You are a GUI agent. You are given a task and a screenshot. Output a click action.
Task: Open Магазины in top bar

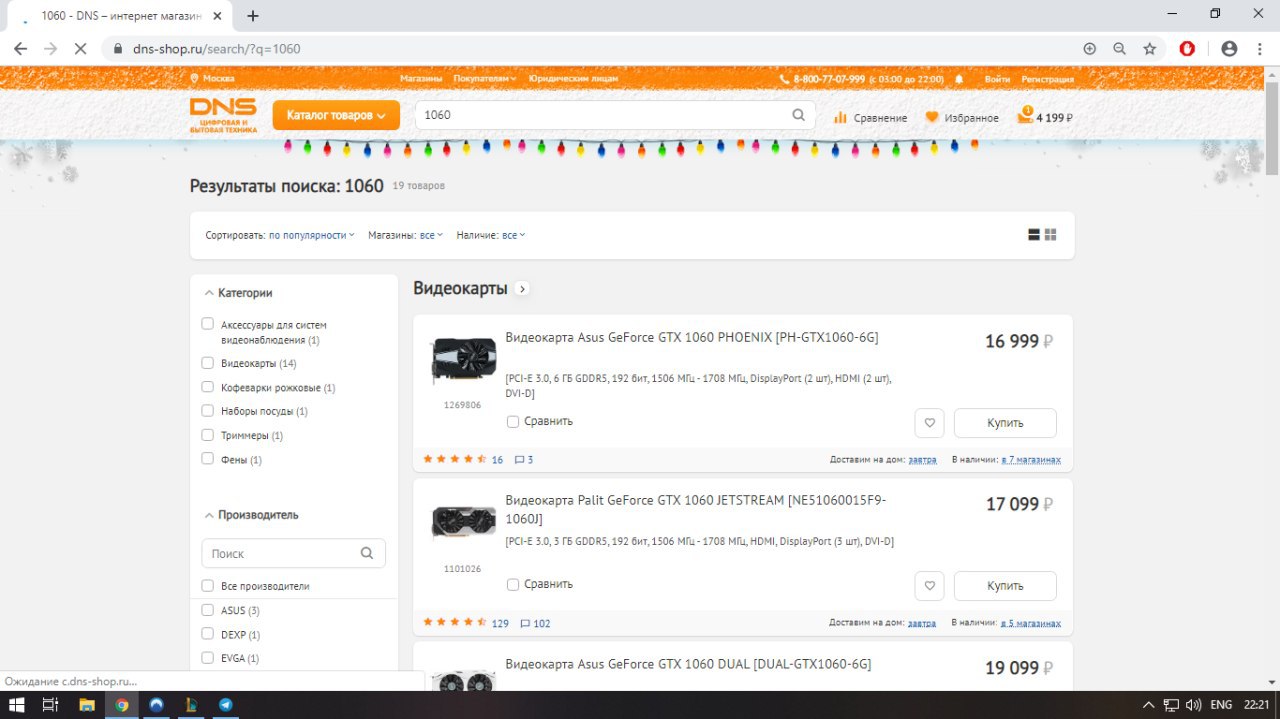tap(421, 79)
